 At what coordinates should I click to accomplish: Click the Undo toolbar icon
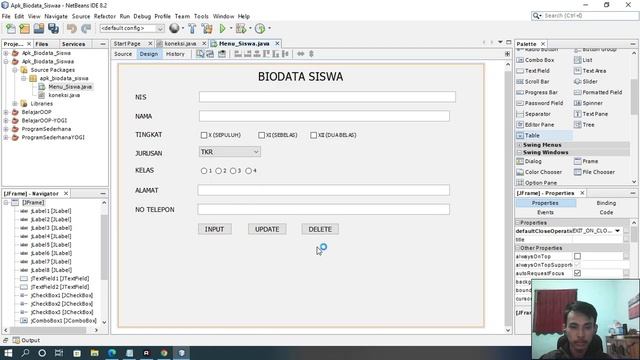tap(72, 28)
